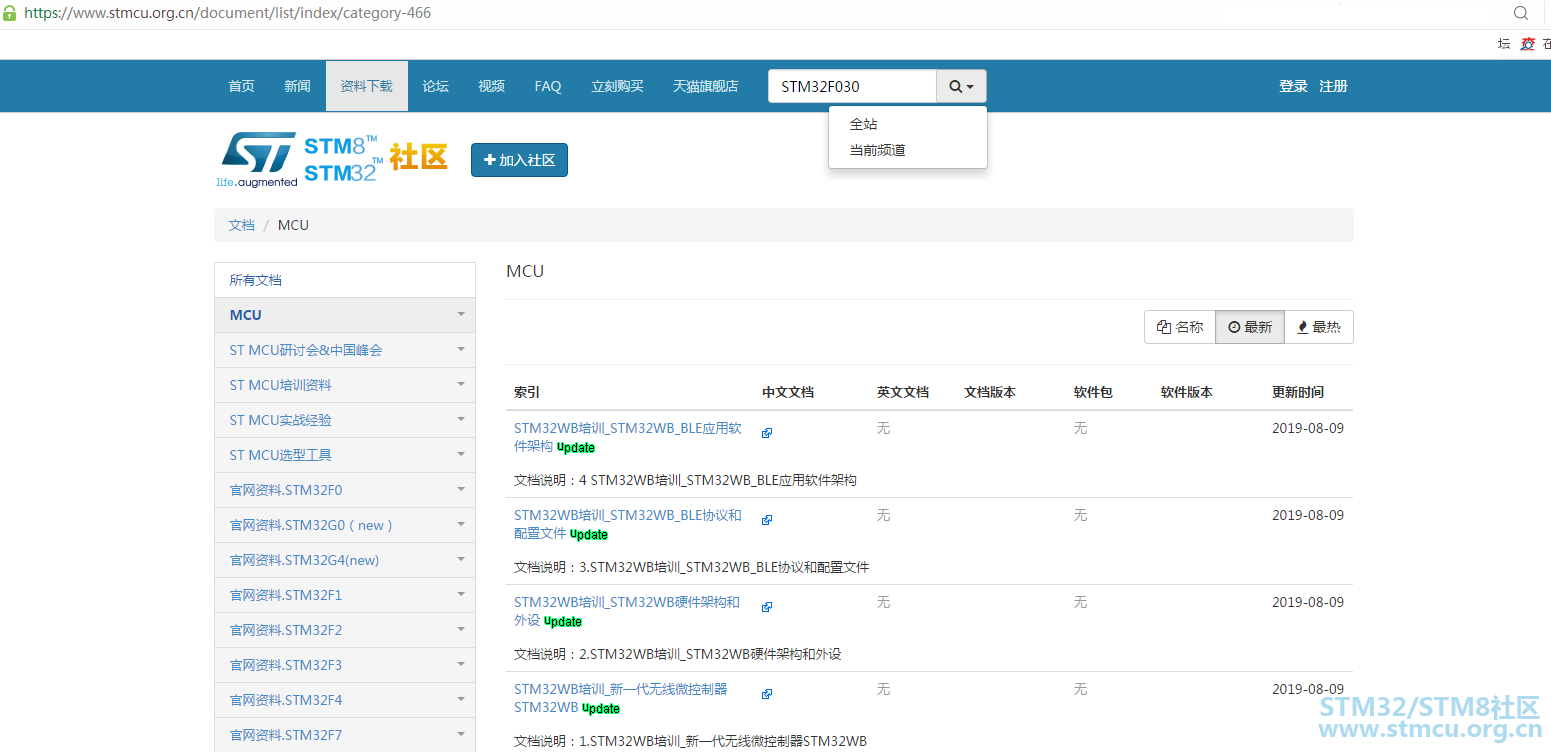Expand ST MCU研讨会&中国峰会 category arrow
Screen dimensions: 1551x752
coord(461,350)
